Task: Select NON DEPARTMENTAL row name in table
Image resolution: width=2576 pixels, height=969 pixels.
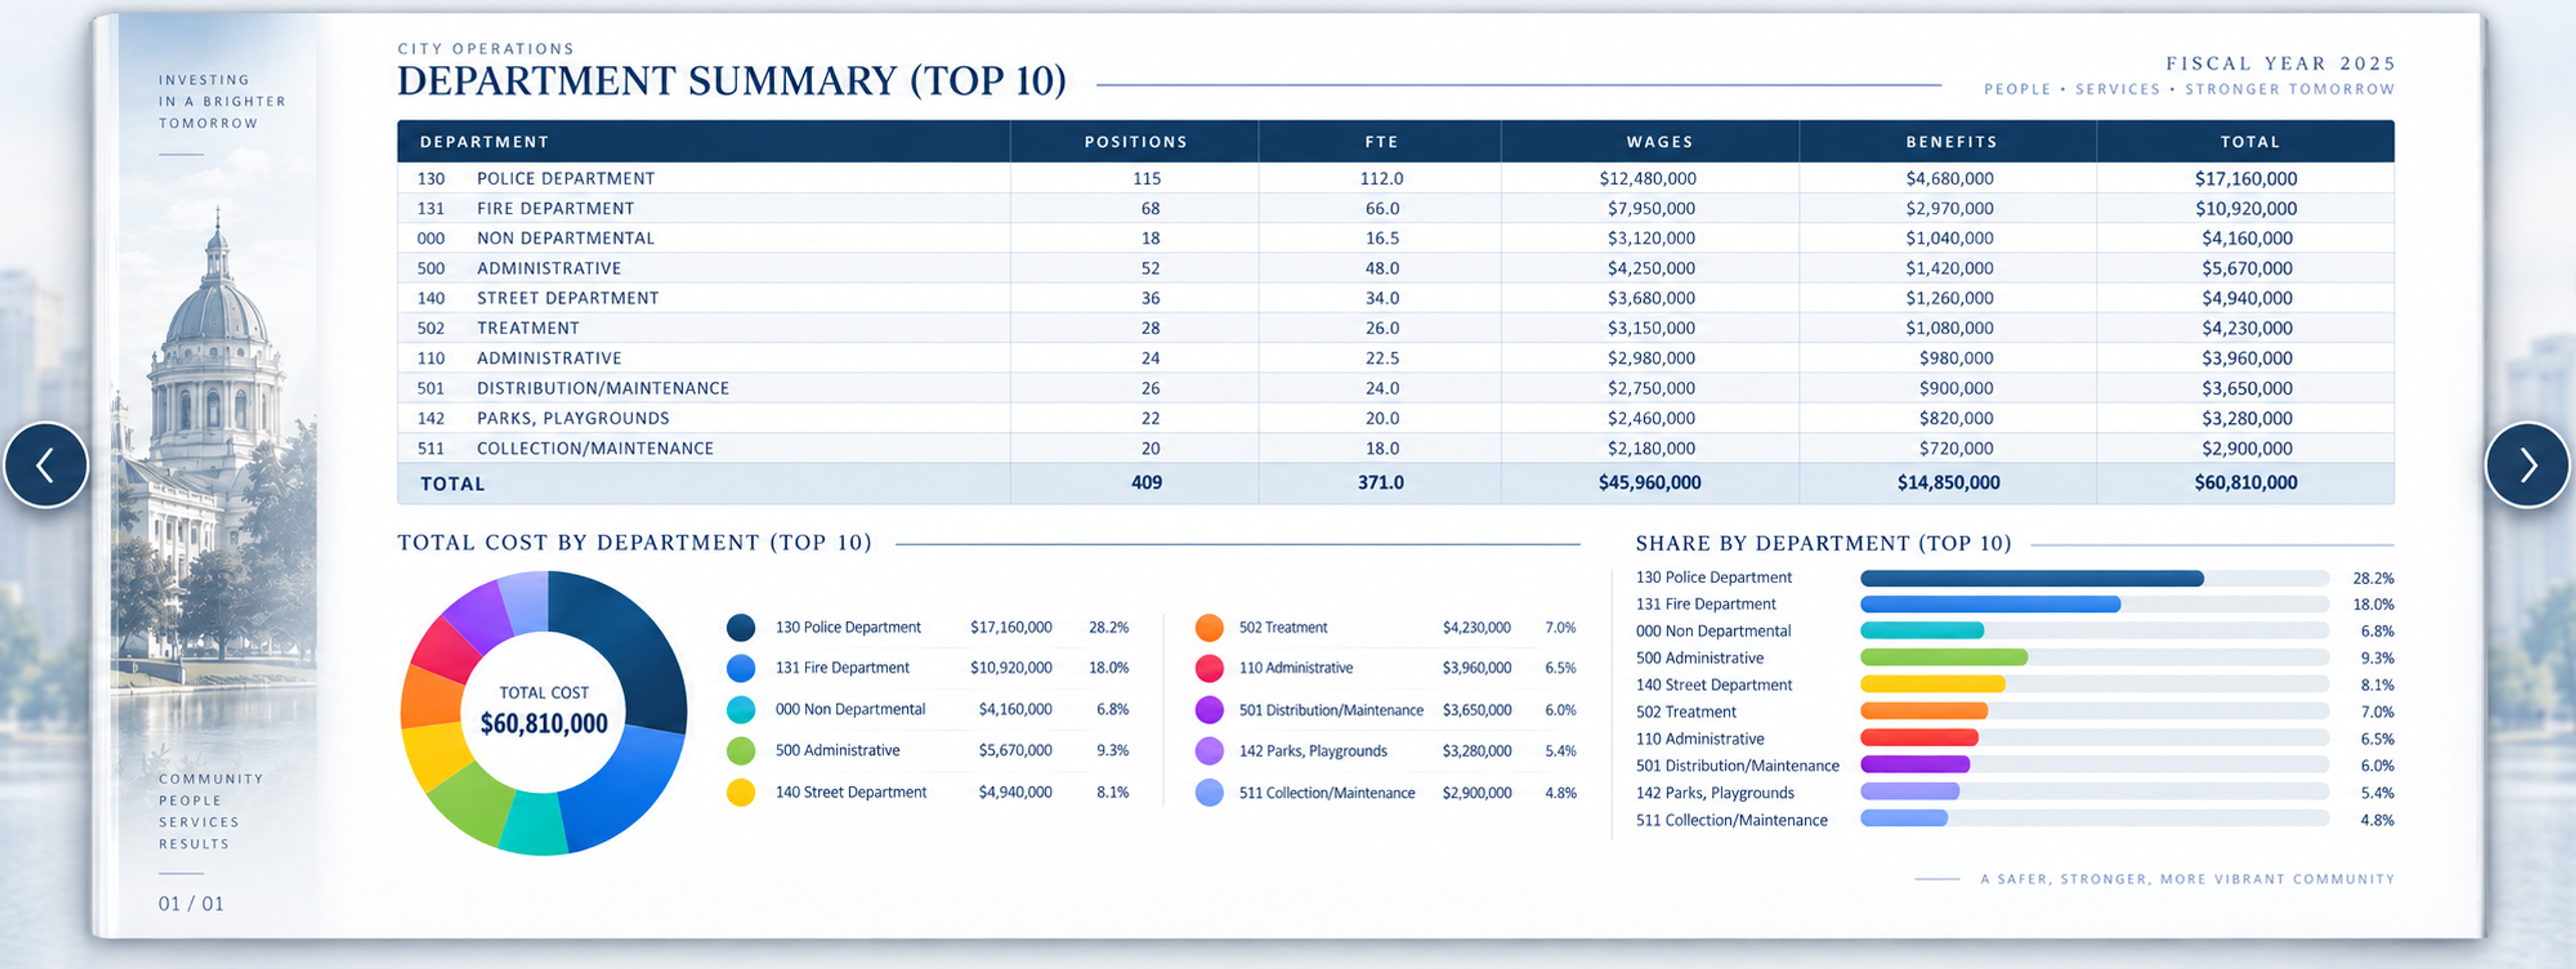Action: (x=565, y=238)
